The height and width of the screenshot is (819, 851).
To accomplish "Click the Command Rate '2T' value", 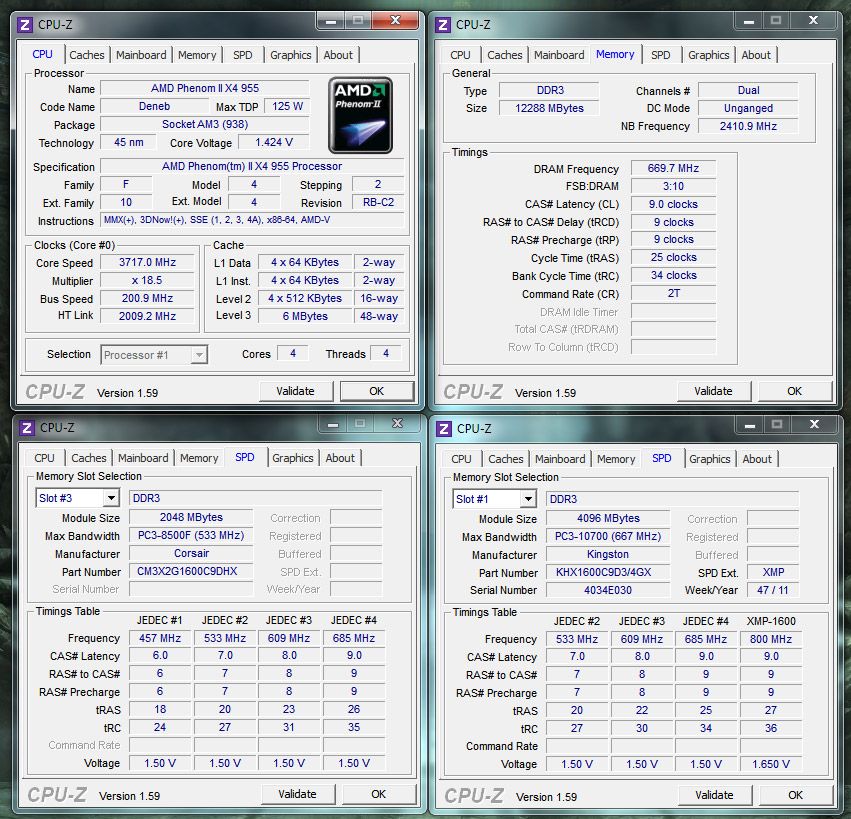I will point(674,294).
